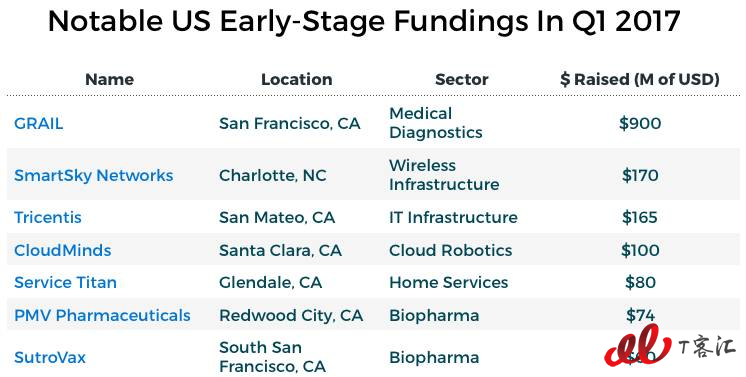
Task: Select the Sector column header
Action: [461, 79]
